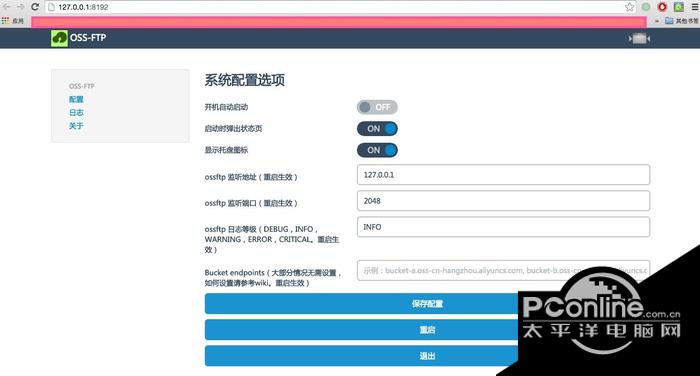This screenshot has width=700, height=376.
Task: Click the Bucket endpoints label text
Action: 273,278
